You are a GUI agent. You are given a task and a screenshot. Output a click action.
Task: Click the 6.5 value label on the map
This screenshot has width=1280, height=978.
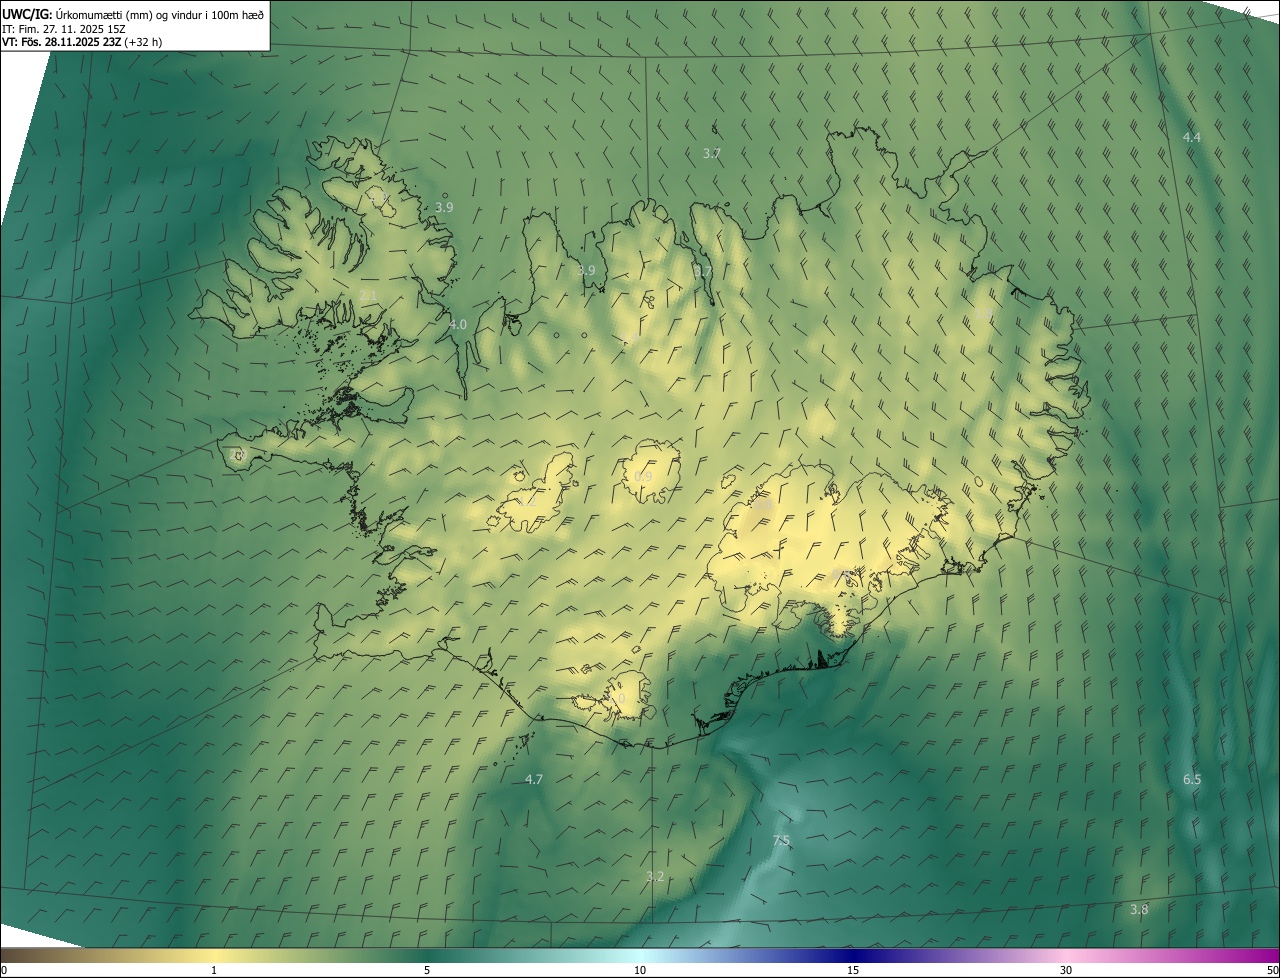point(1192,779)
